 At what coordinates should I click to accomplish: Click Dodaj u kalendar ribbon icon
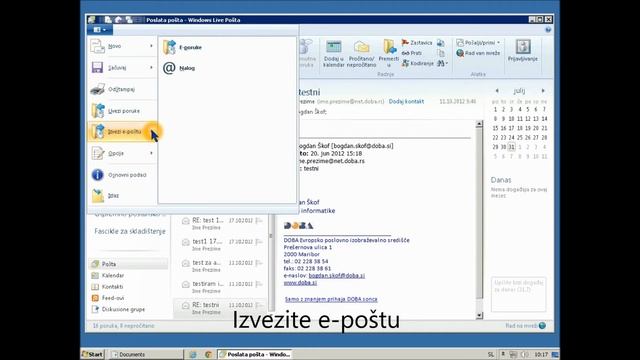pyautogui.click(x=333, y=53)
